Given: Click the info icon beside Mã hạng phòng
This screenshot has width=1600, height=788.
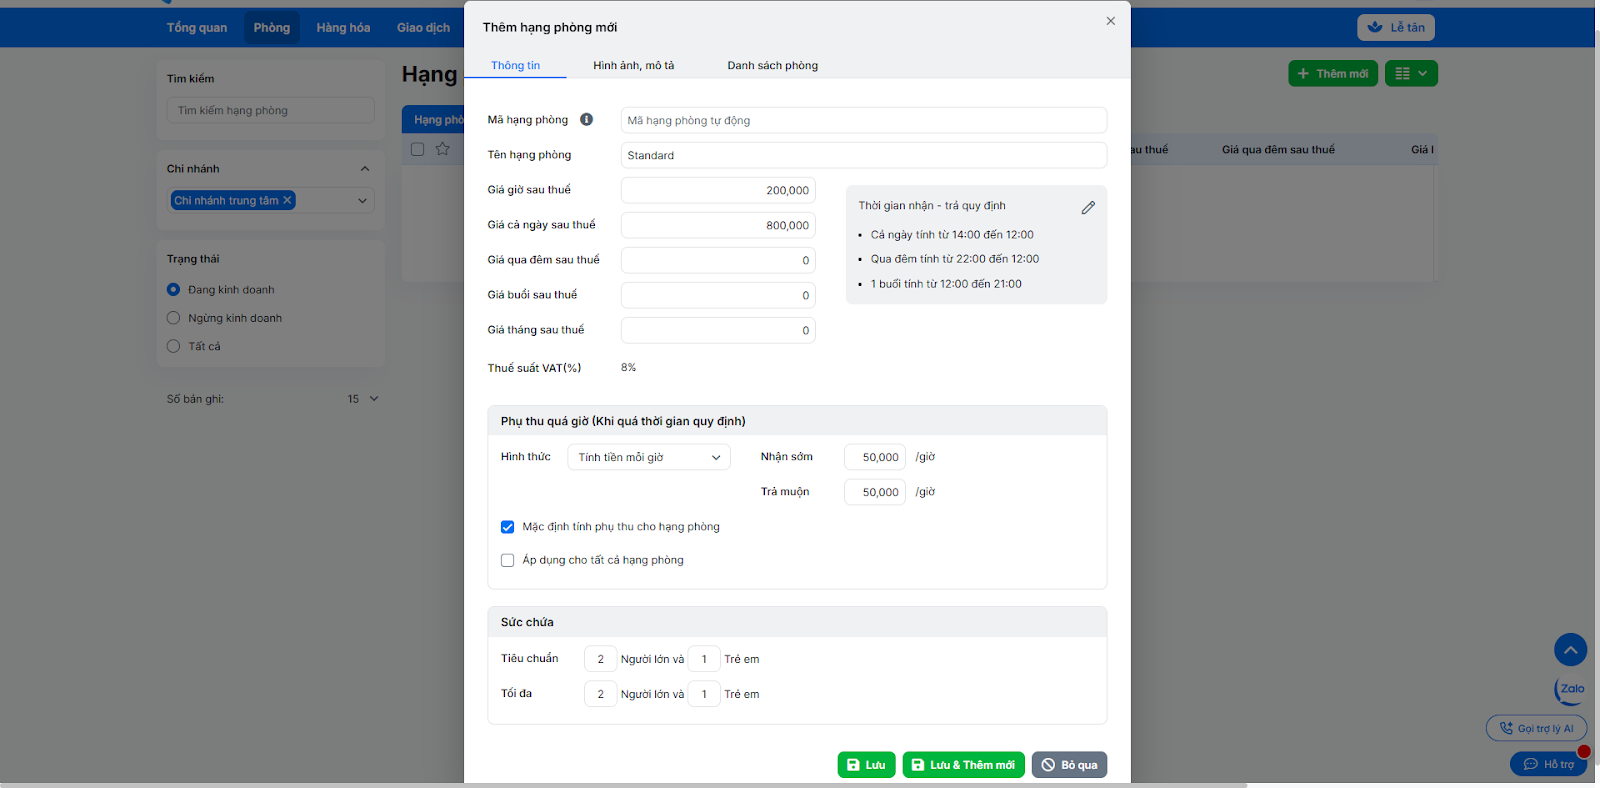Looking at the screenshot, I should coord(586,120).
